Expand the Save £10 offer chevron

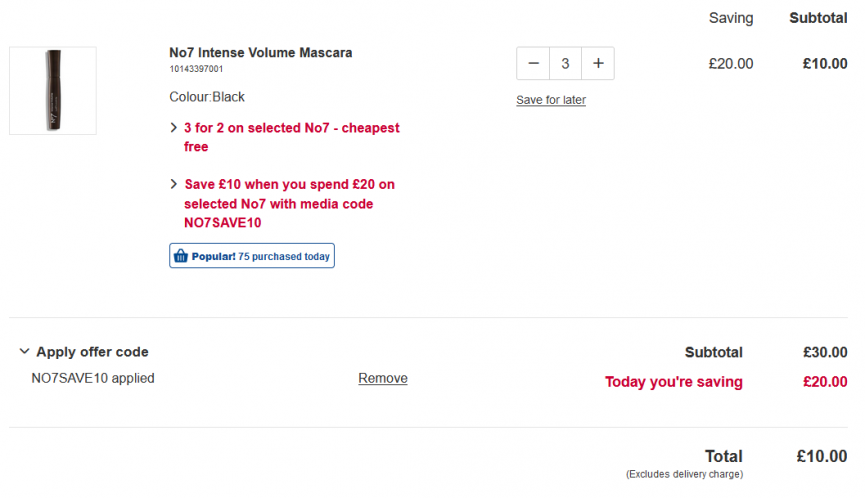coord(174,184)
